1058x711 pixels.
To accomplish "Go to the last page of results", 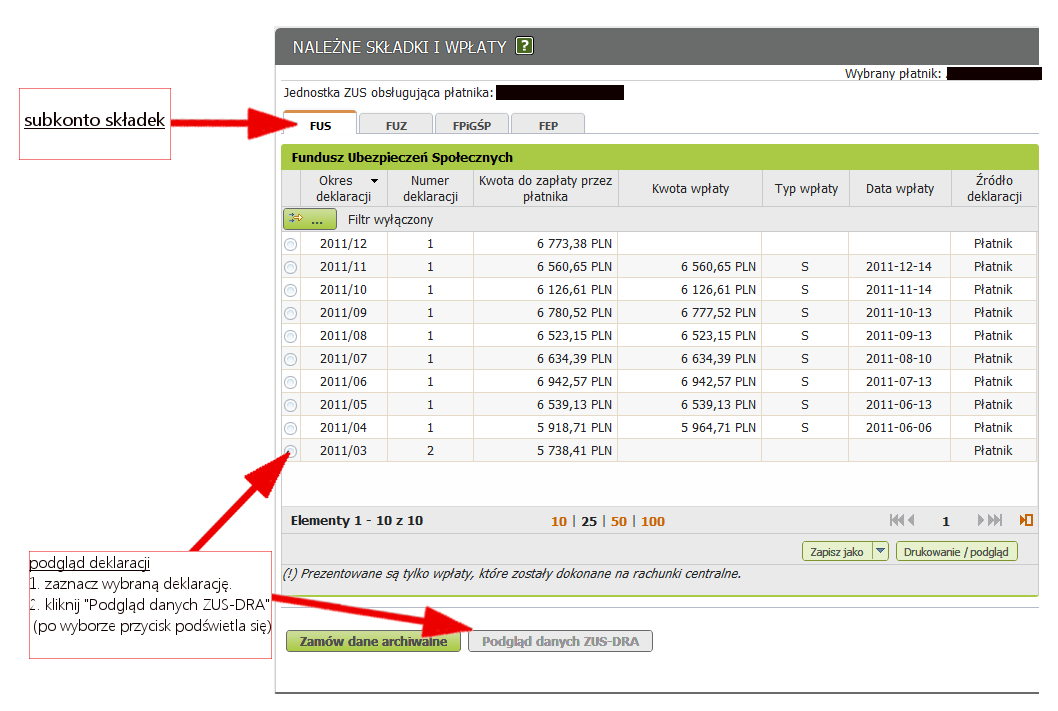I will pyautogui.click(x=995, y=520).
